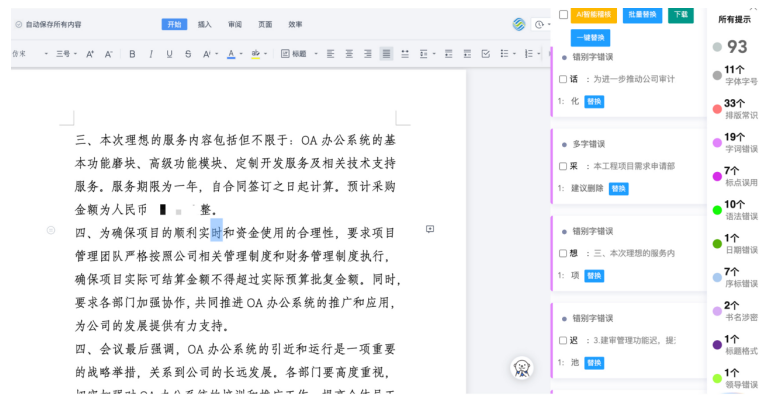This screenshot has width=781, height=397.
Task: Open the font name dropdown 仿宋
Action: (30, 54)
